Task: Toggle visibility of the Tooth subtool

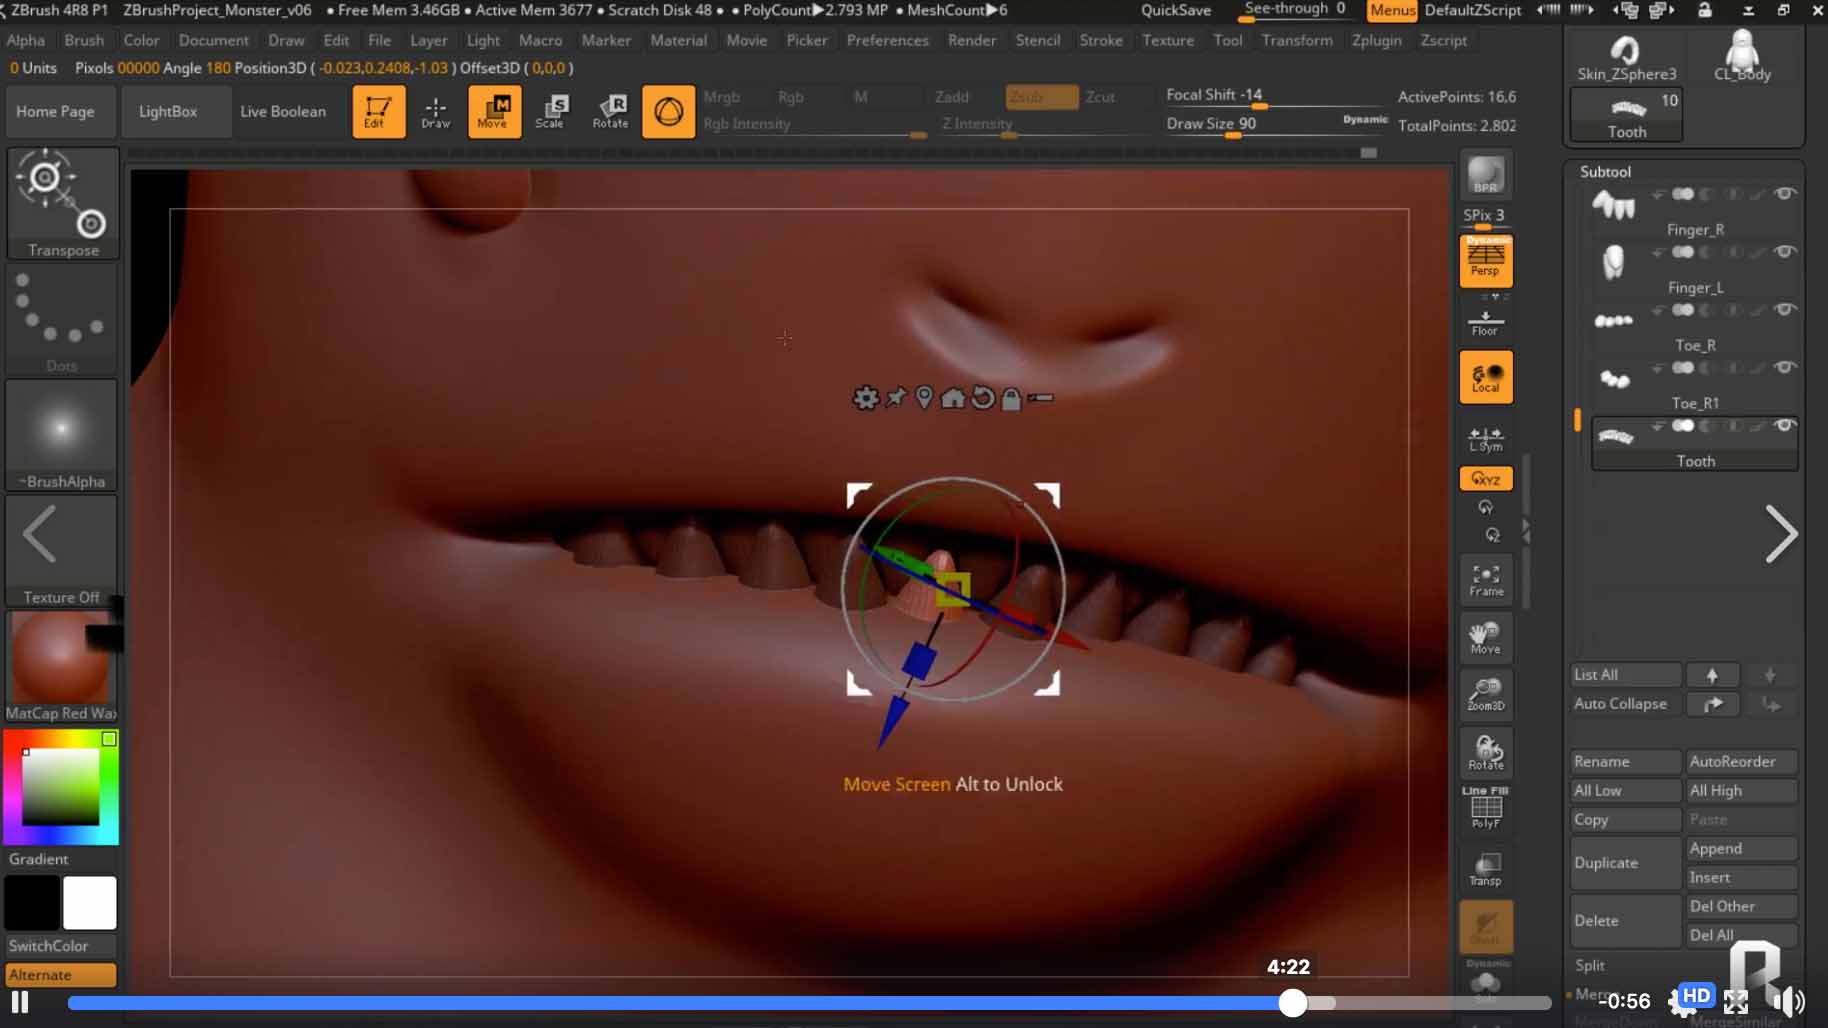Action: click(1784, 426)
